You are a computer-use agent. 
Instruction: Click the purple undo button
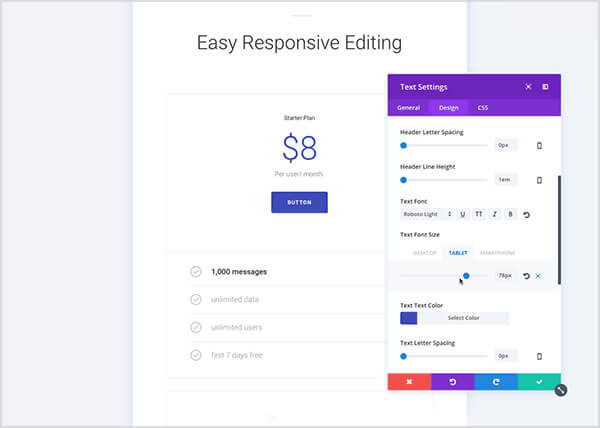[x=453, y=382]
